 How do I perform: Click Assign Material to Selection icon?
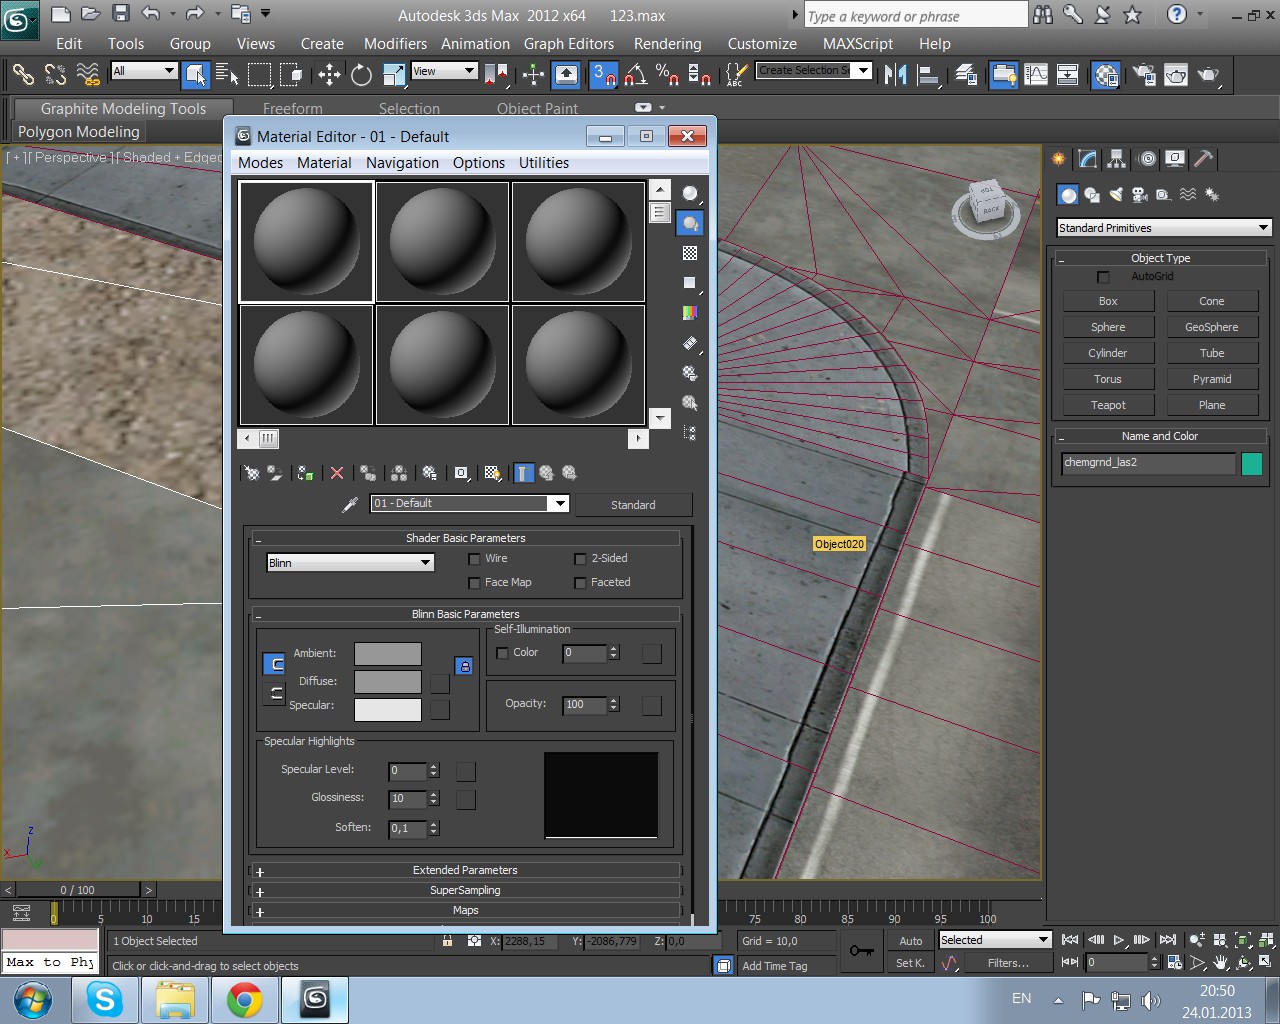pos(306,473)
